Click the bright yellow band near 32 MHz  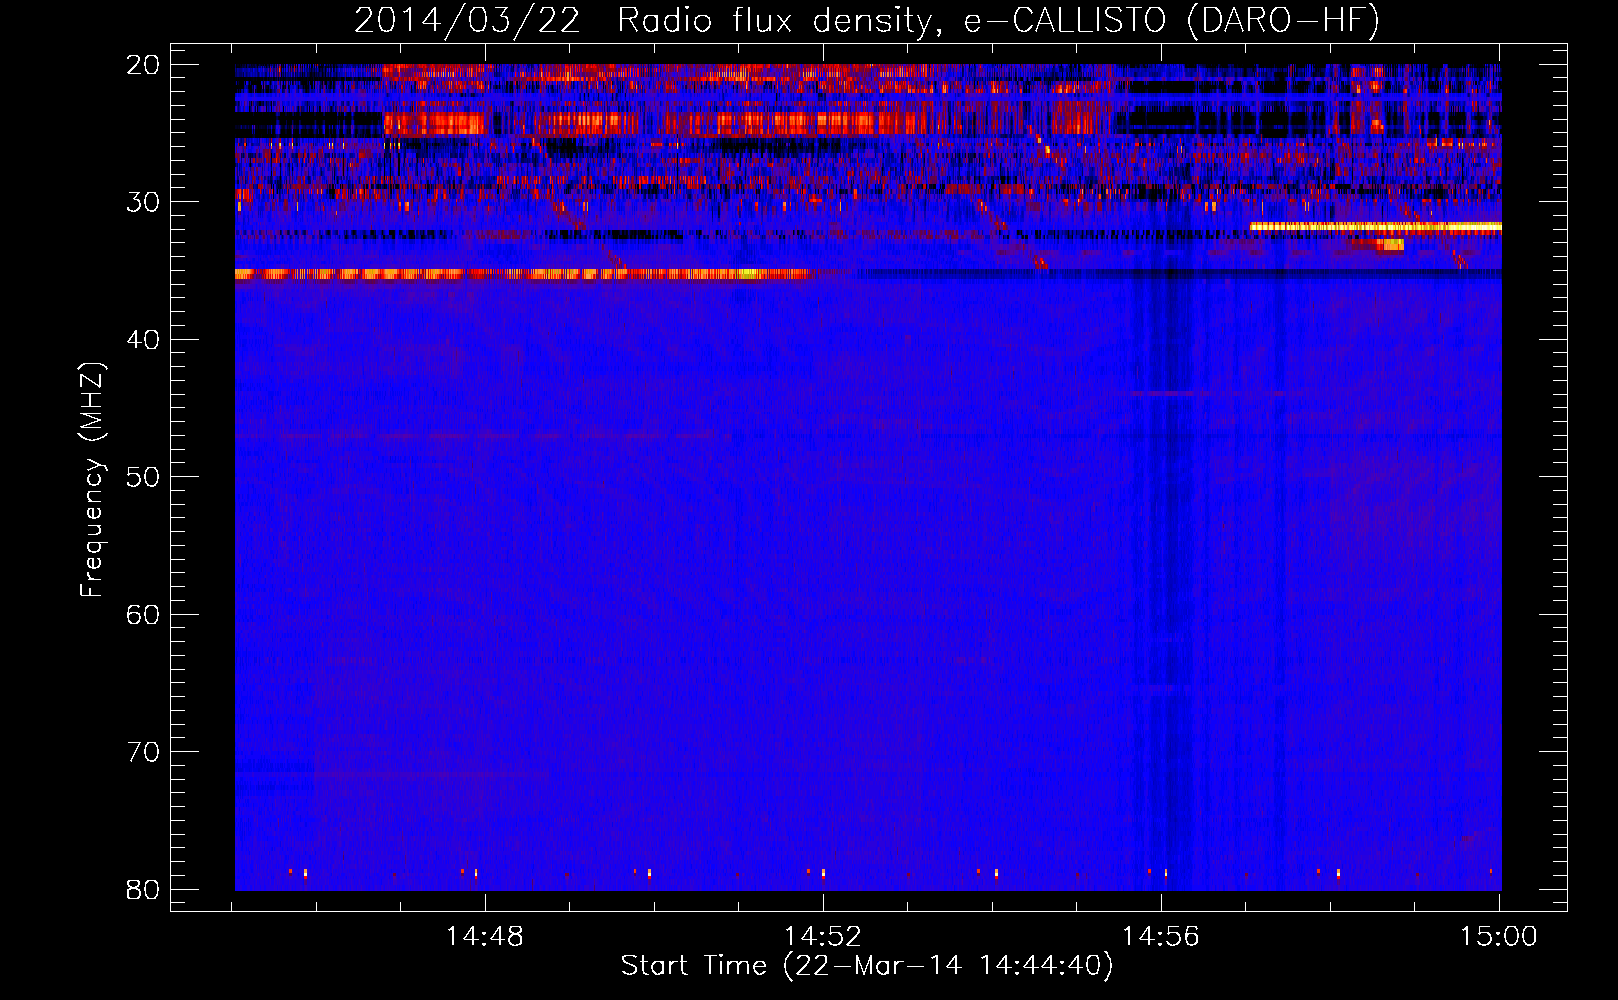[1376, 227]
